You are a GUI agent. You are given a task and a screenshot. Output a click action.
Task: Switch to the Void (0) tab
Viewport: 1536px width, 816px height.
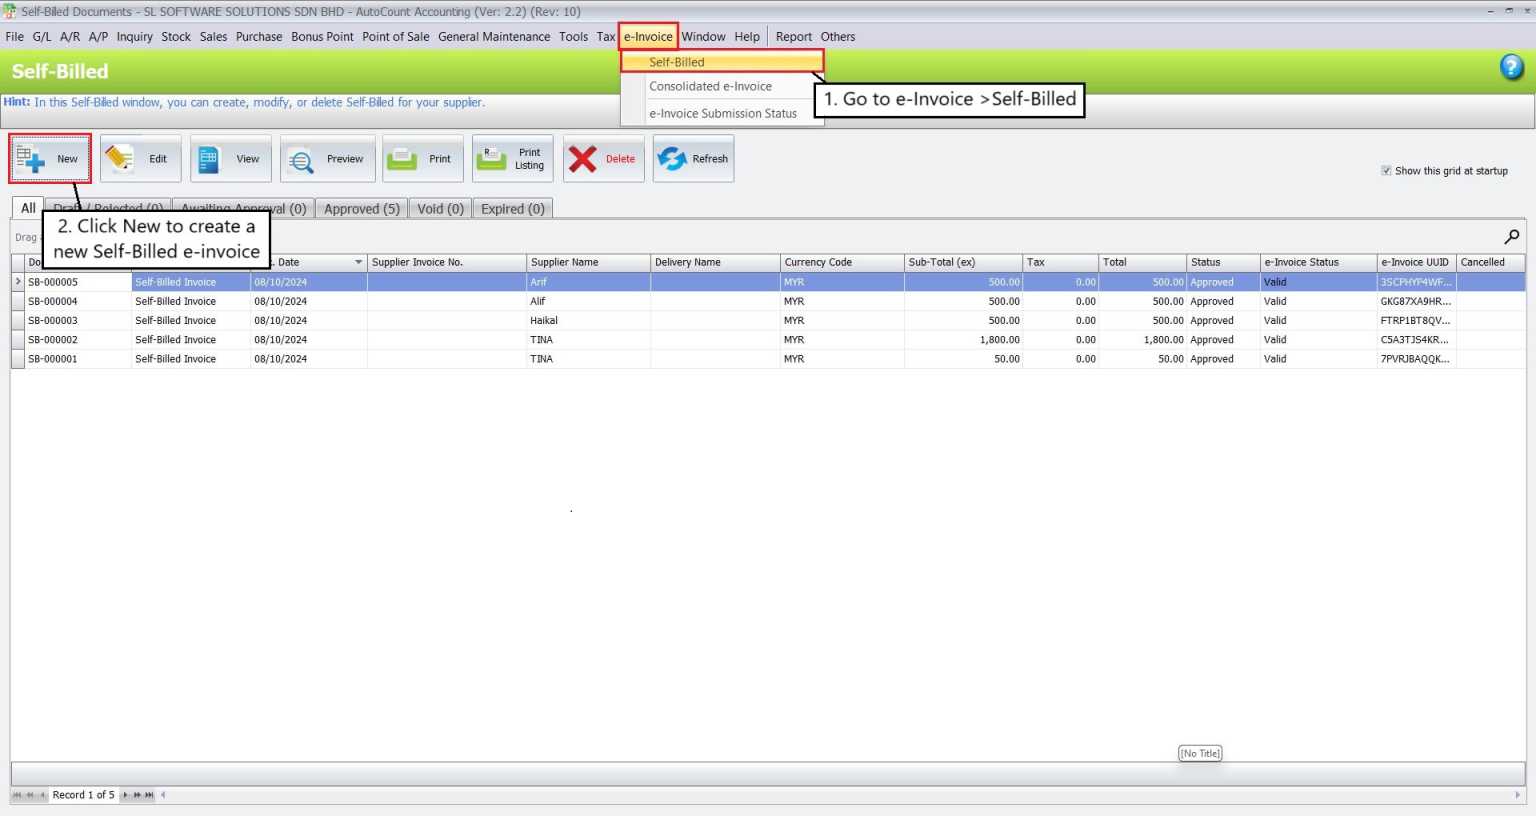click(440, 209)
